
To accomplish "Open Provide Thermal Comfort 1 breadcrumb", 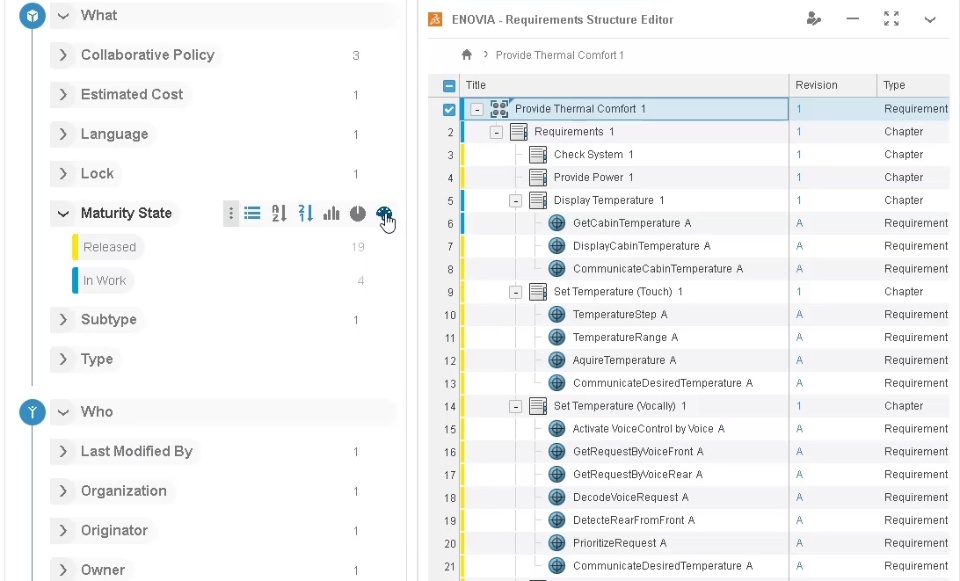I will coord(560,55).
